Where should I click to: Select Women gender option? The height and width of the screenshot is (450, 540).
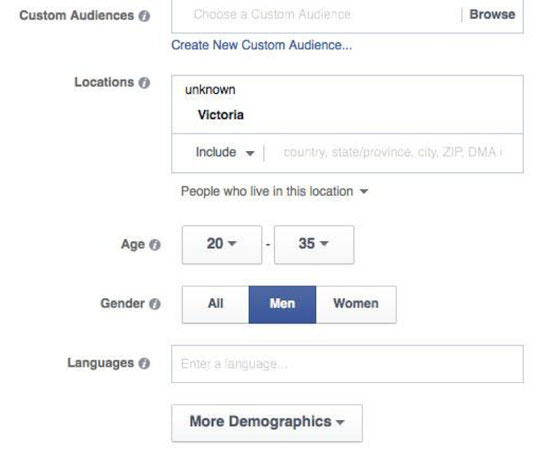point(356,304)
